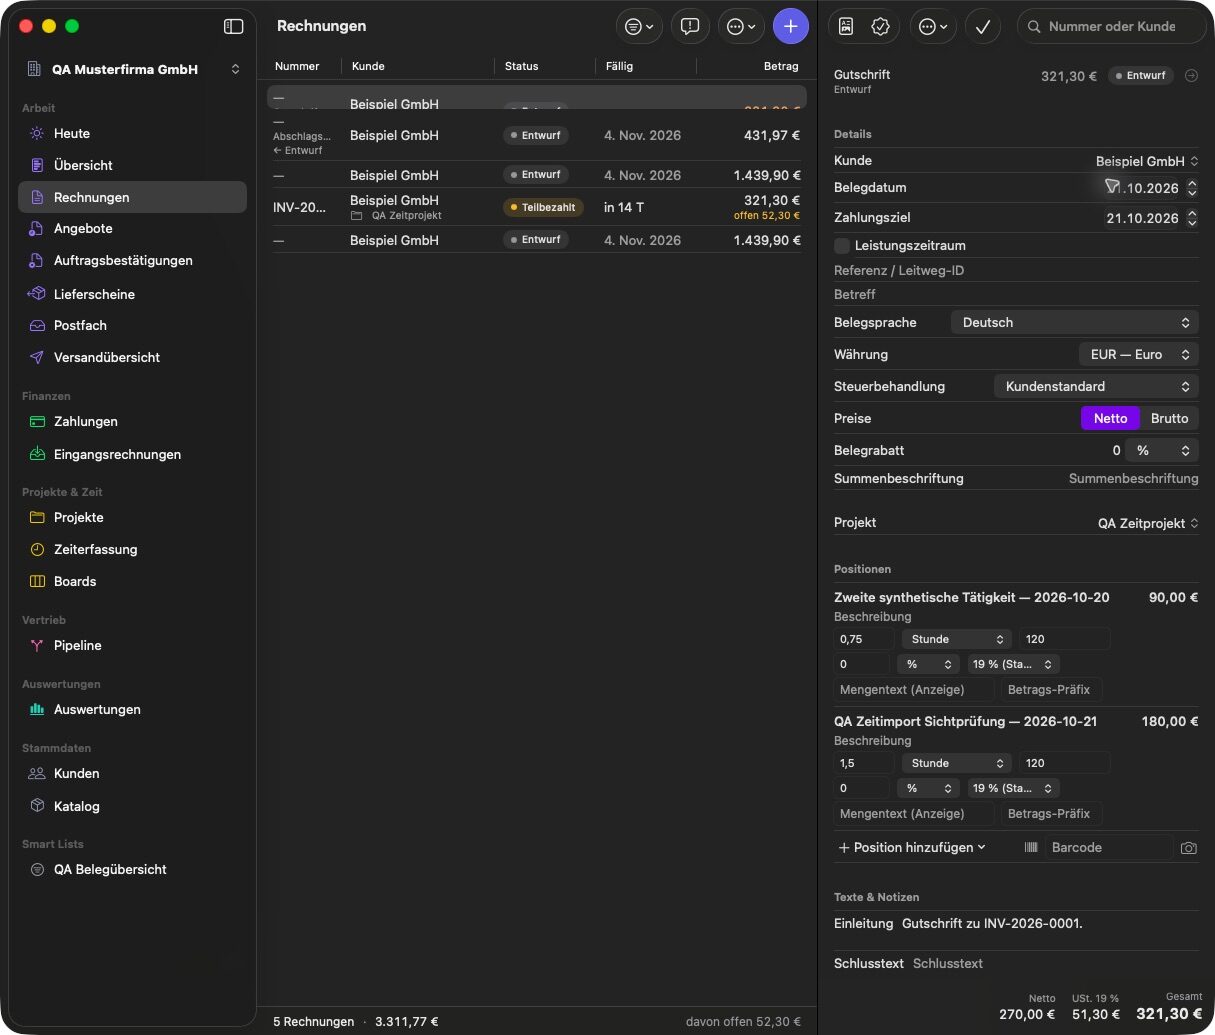1215x1035 pixels.
Task: Click the Summenbeschriftung field
Action: coord(1133,478)
